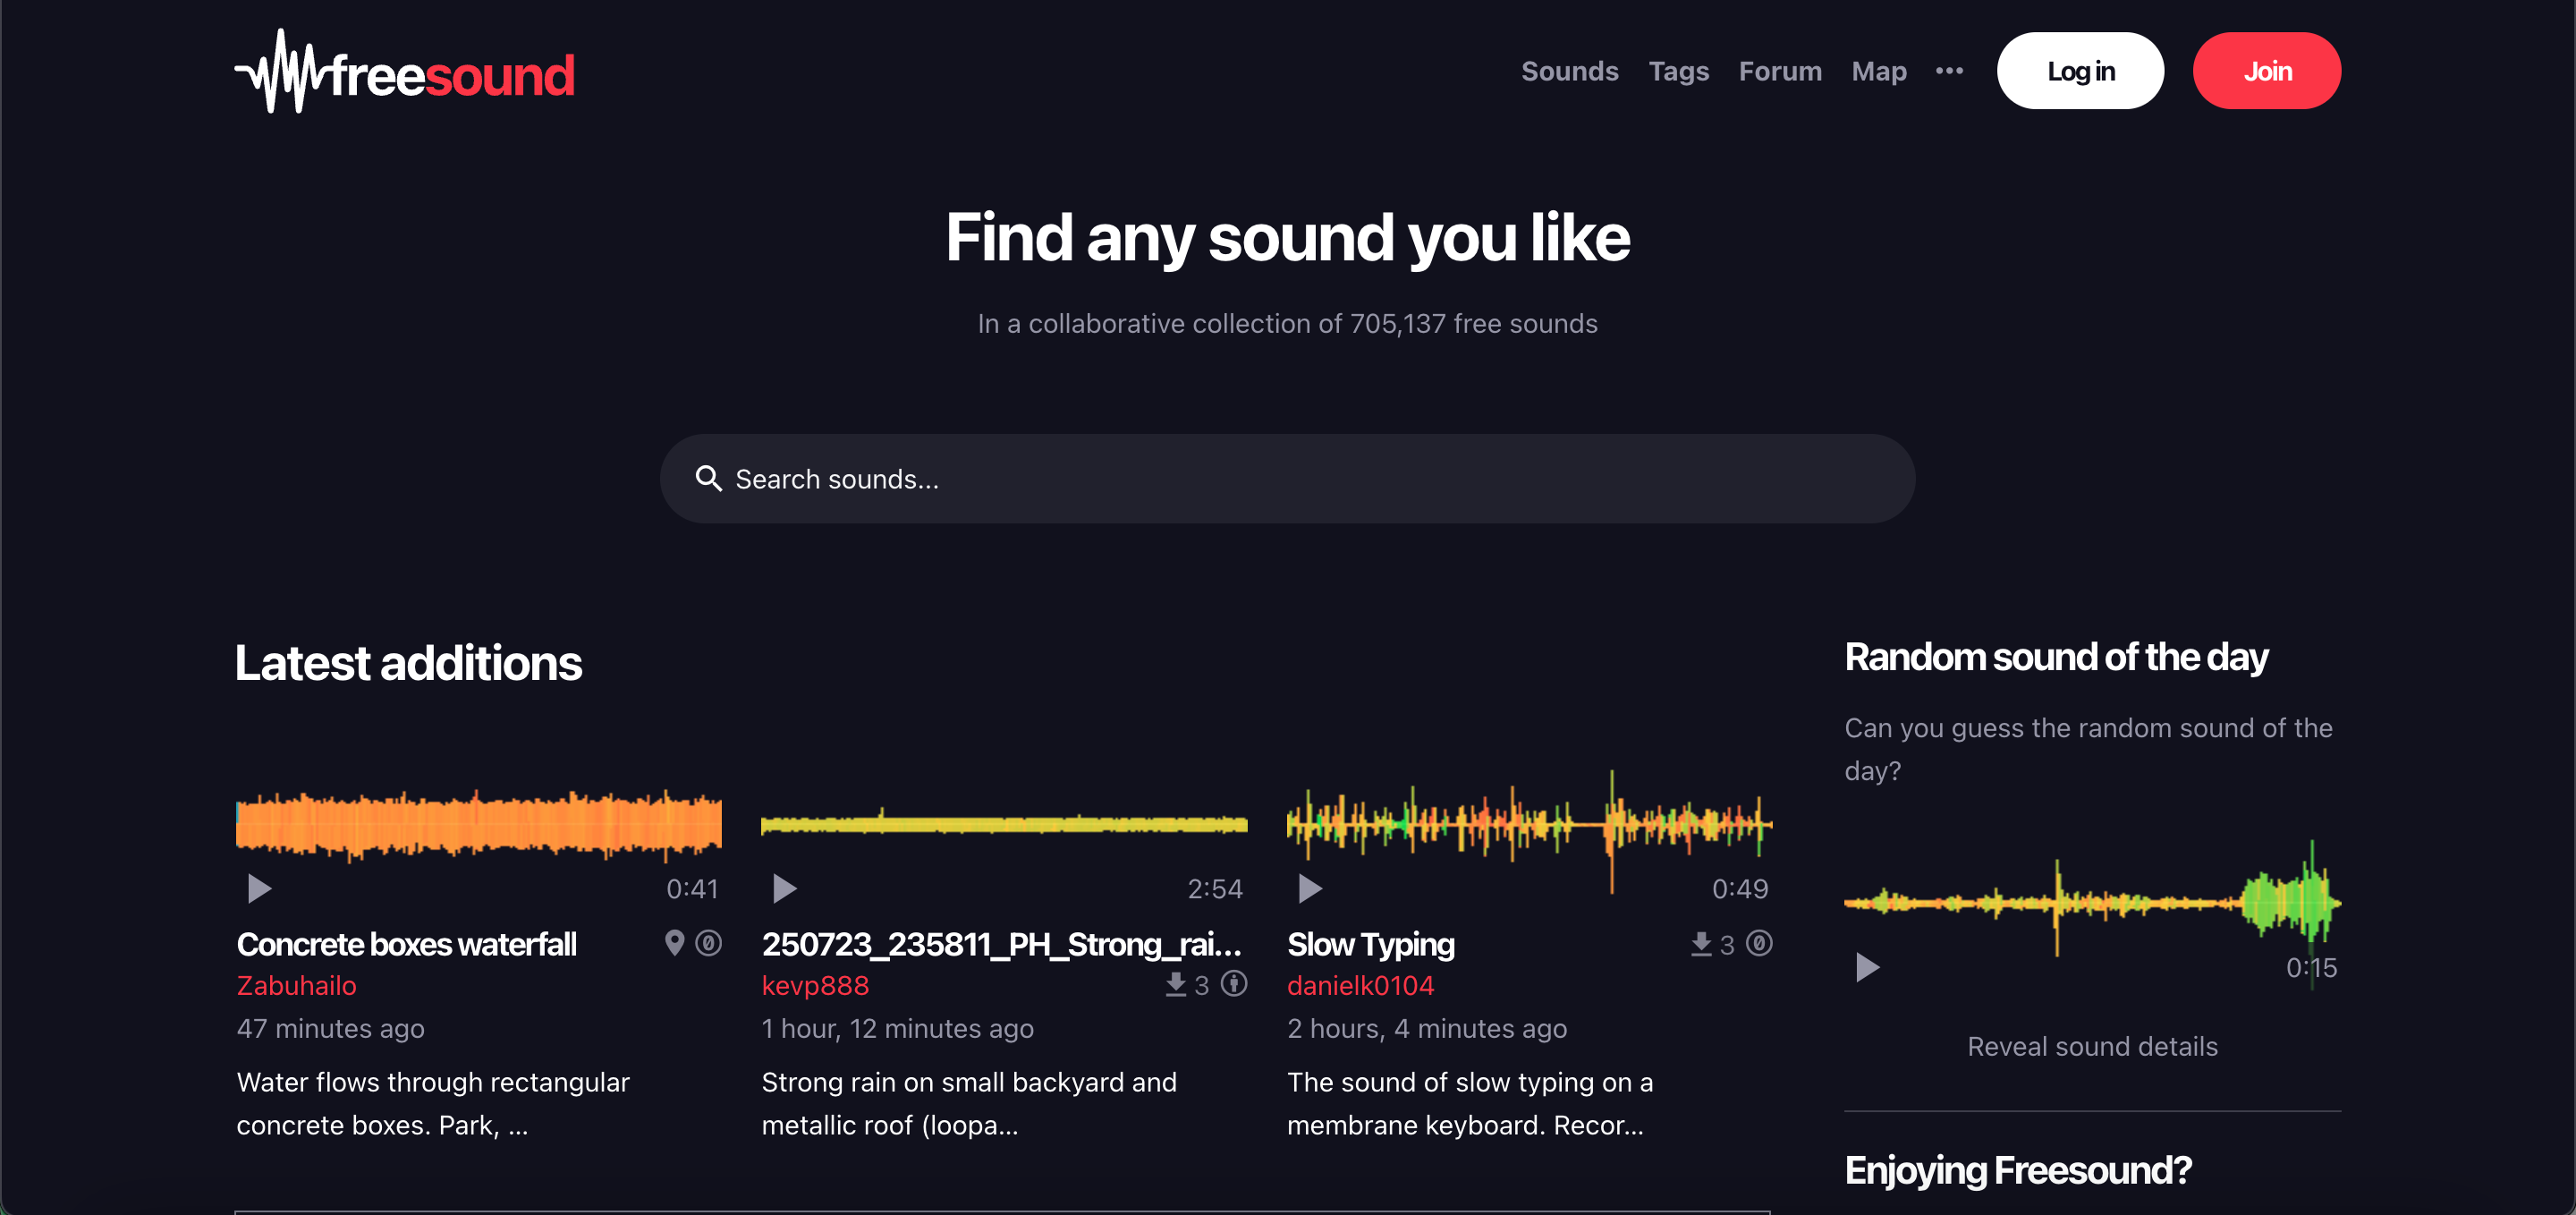Viewport: 2576px width, 1215px height.
Task: Play the Slow Typing sound
Action: pos(1310,888)
